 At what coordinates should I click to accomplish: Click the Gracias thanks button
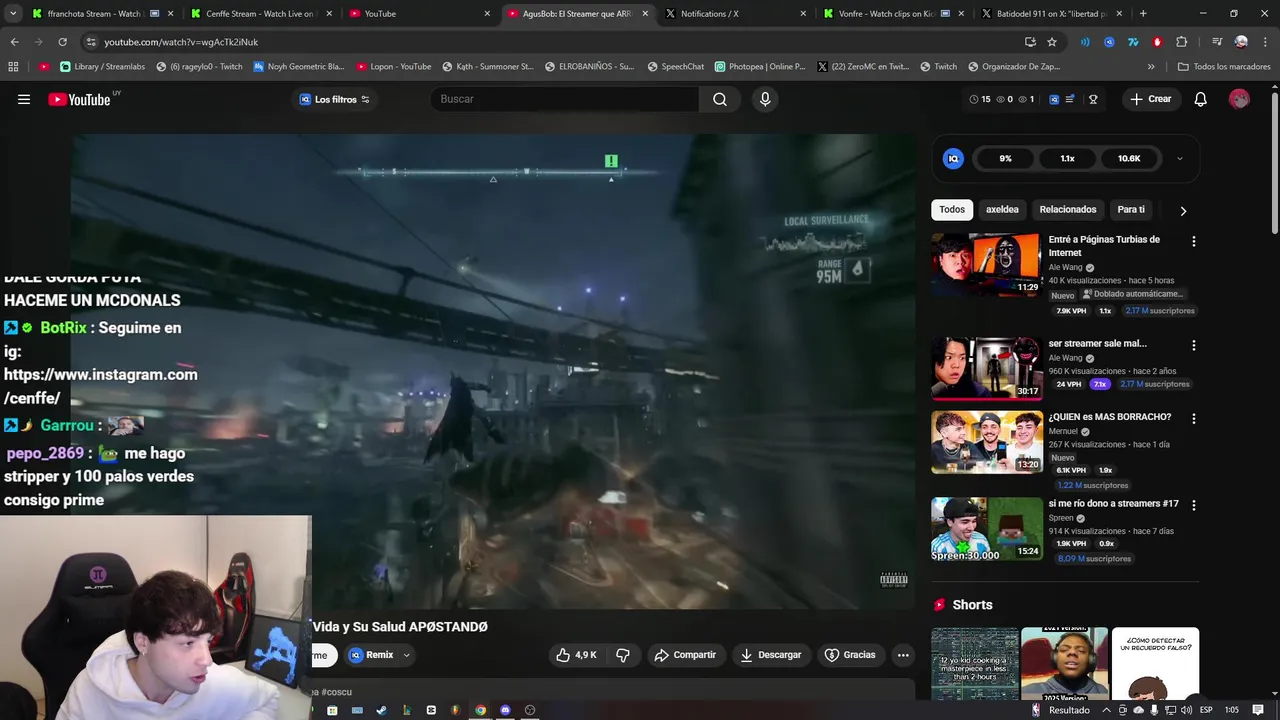point(850,655)
